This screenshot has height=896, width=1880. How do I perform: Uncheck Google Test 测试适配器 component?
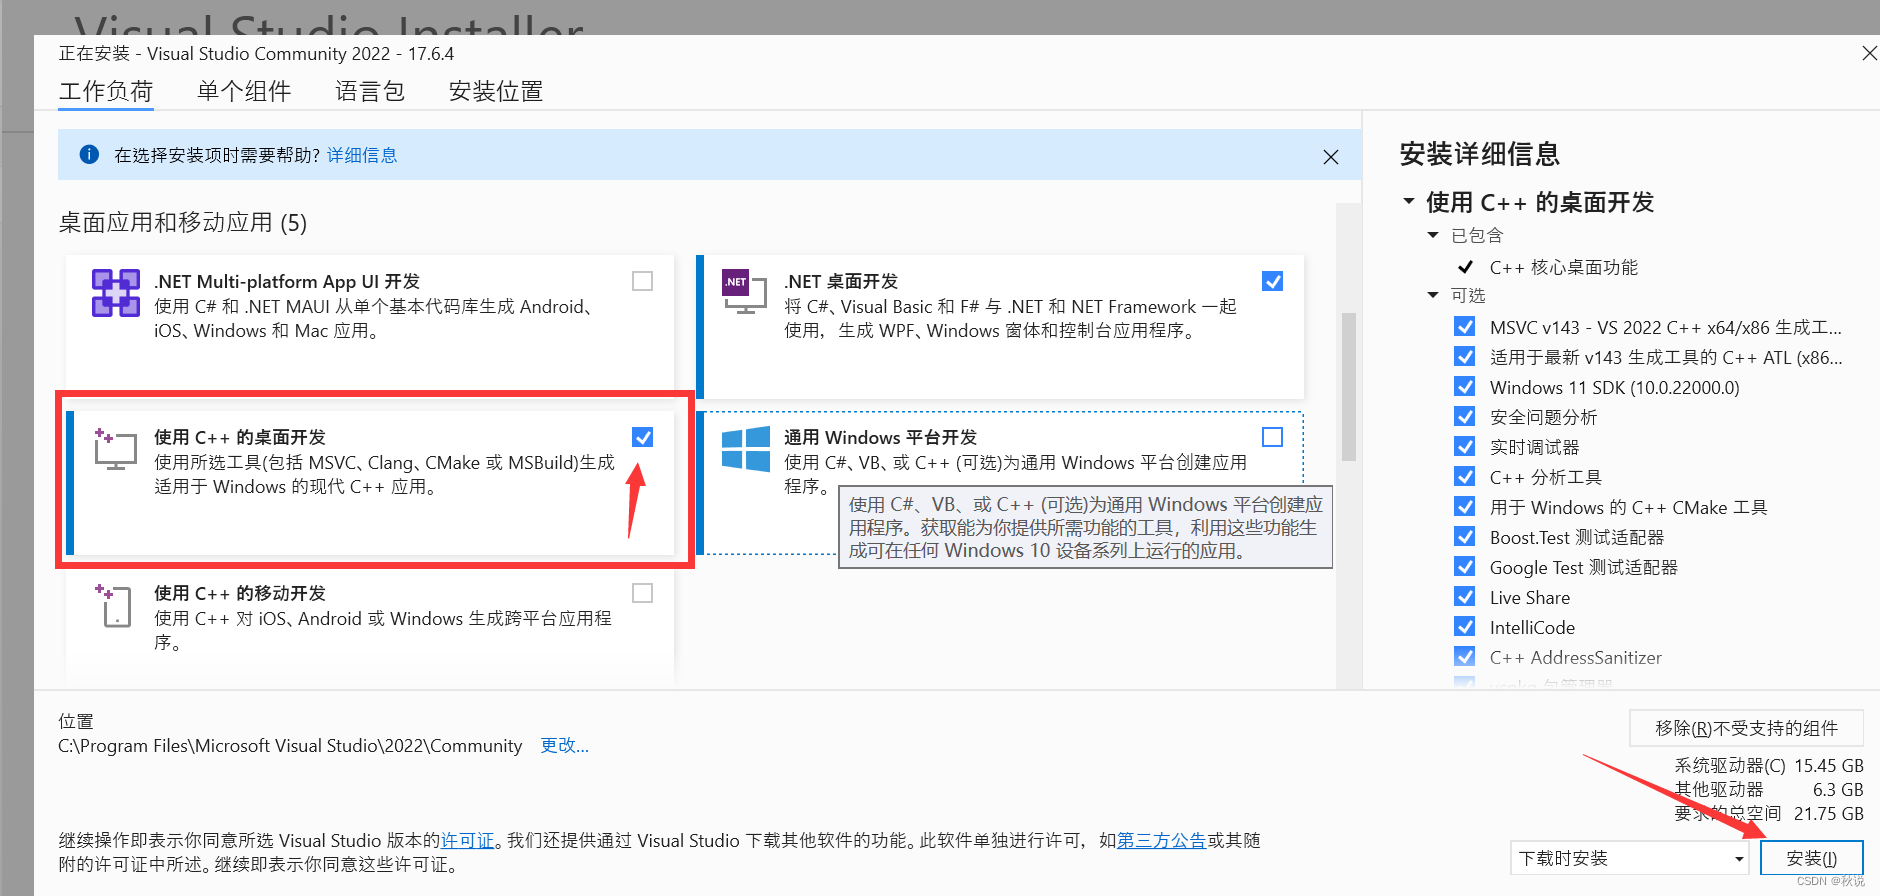pos(1465,567)
